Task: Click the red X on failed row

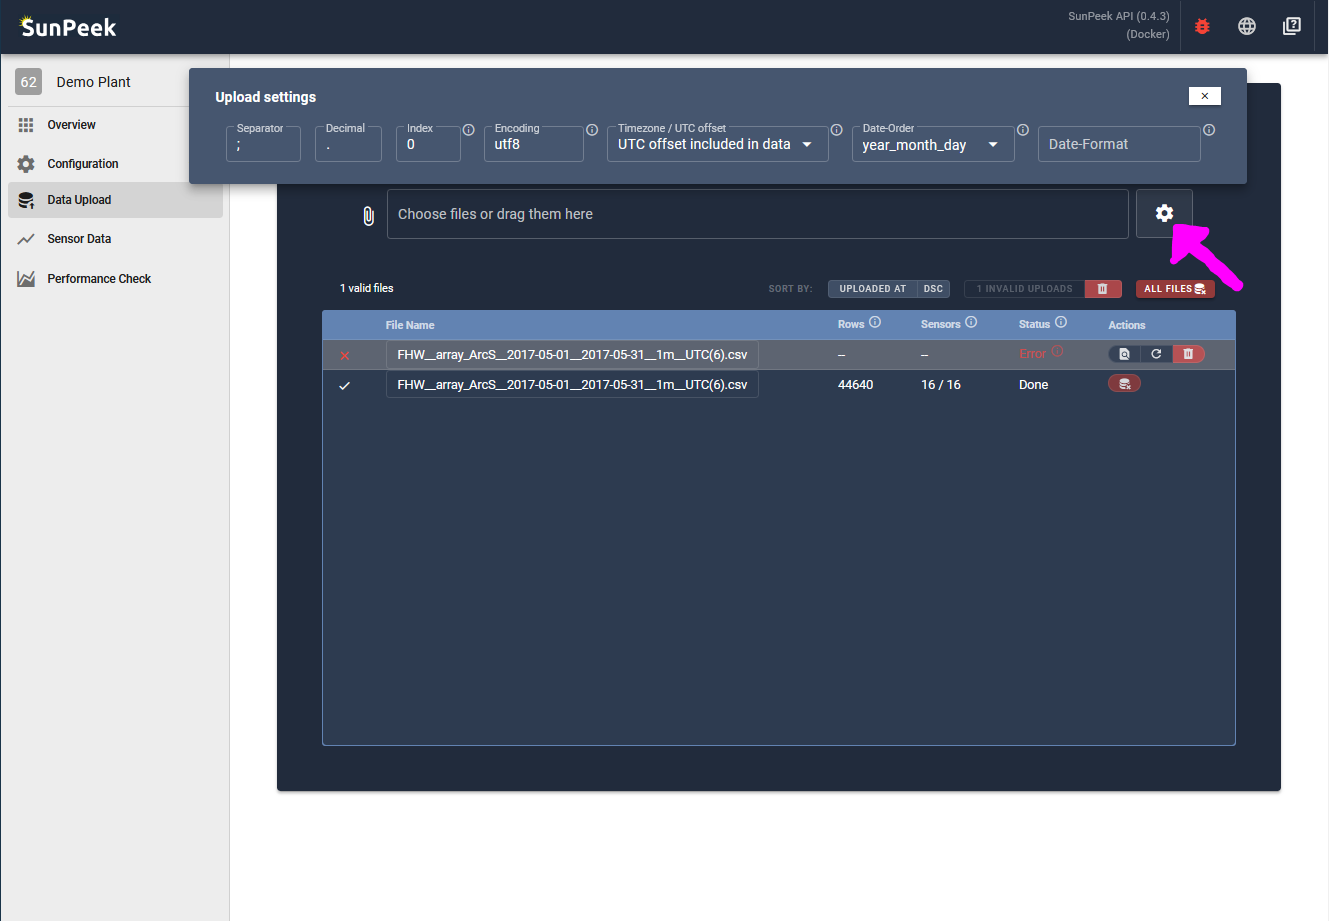Action: pos(345,356)
